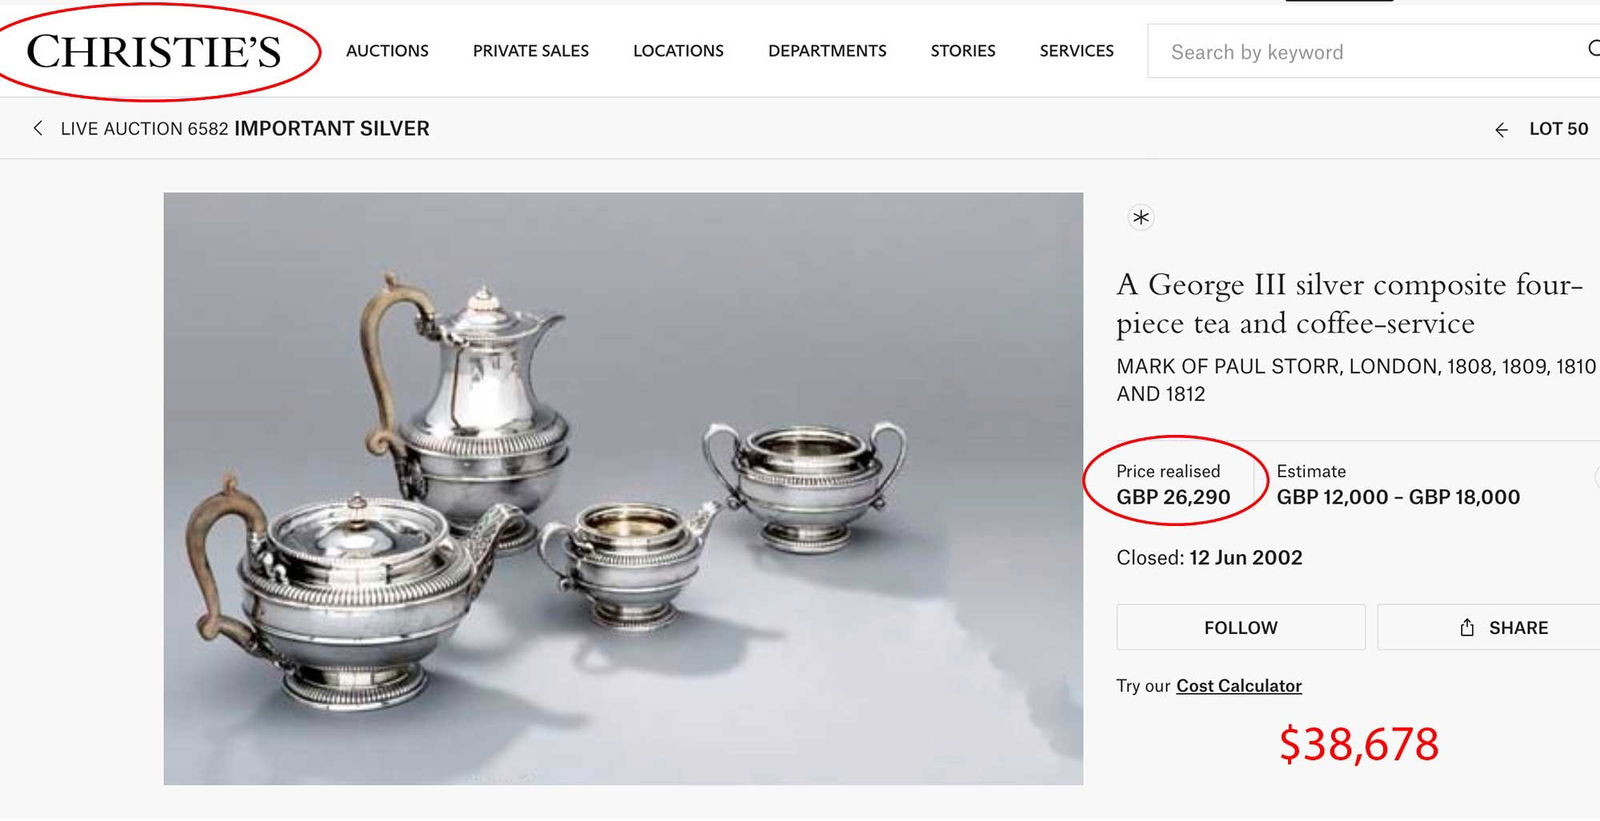Open the Cost Calculator link
The height and width of the screenshot is (821, 1600).
pyautogui.click(x=1239, y=686)
